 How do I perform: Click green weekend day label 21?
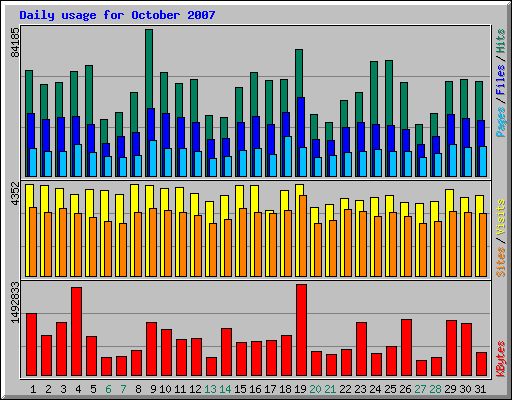(x=330, y=389)
